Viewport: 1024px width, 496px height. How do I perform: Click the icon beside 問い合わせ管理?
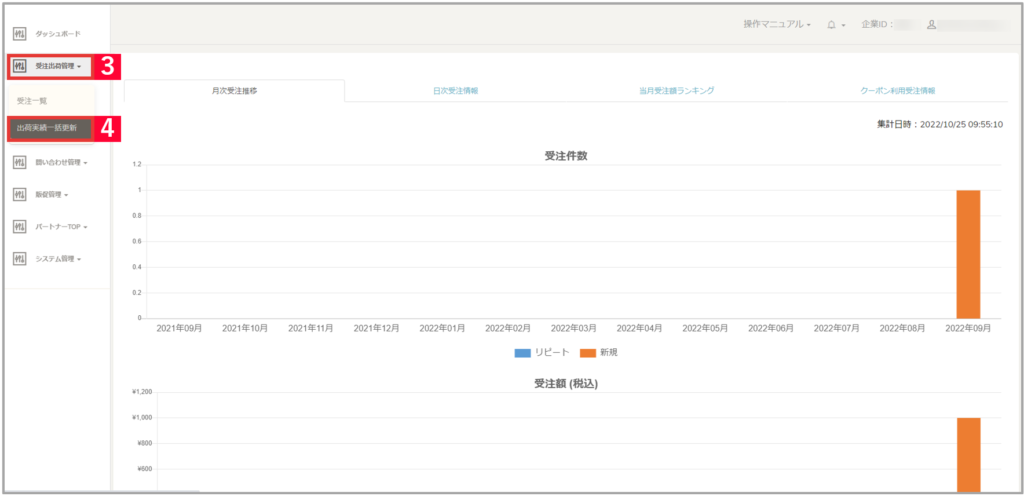pyautogui.click(x=19, y=163)
